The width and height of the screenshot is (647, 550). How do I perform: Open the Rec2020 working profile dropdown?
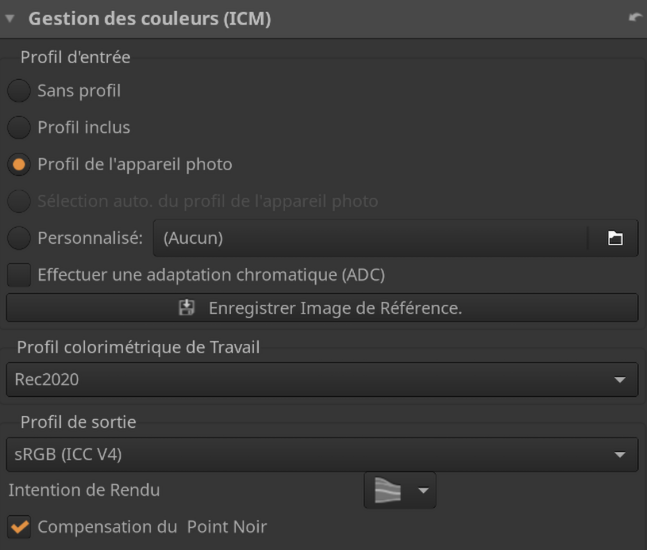[x=322, y=380]
